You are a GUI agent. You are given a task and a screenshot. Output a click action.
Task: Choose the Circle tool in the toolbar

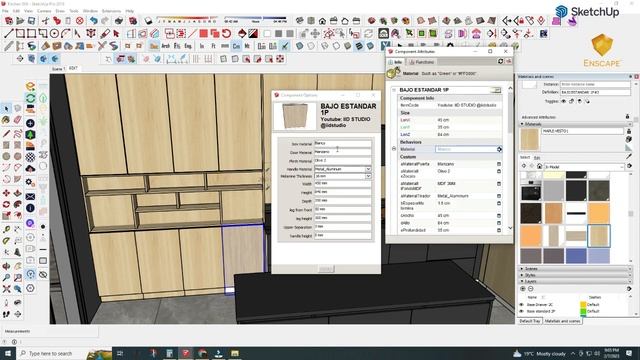54,33
